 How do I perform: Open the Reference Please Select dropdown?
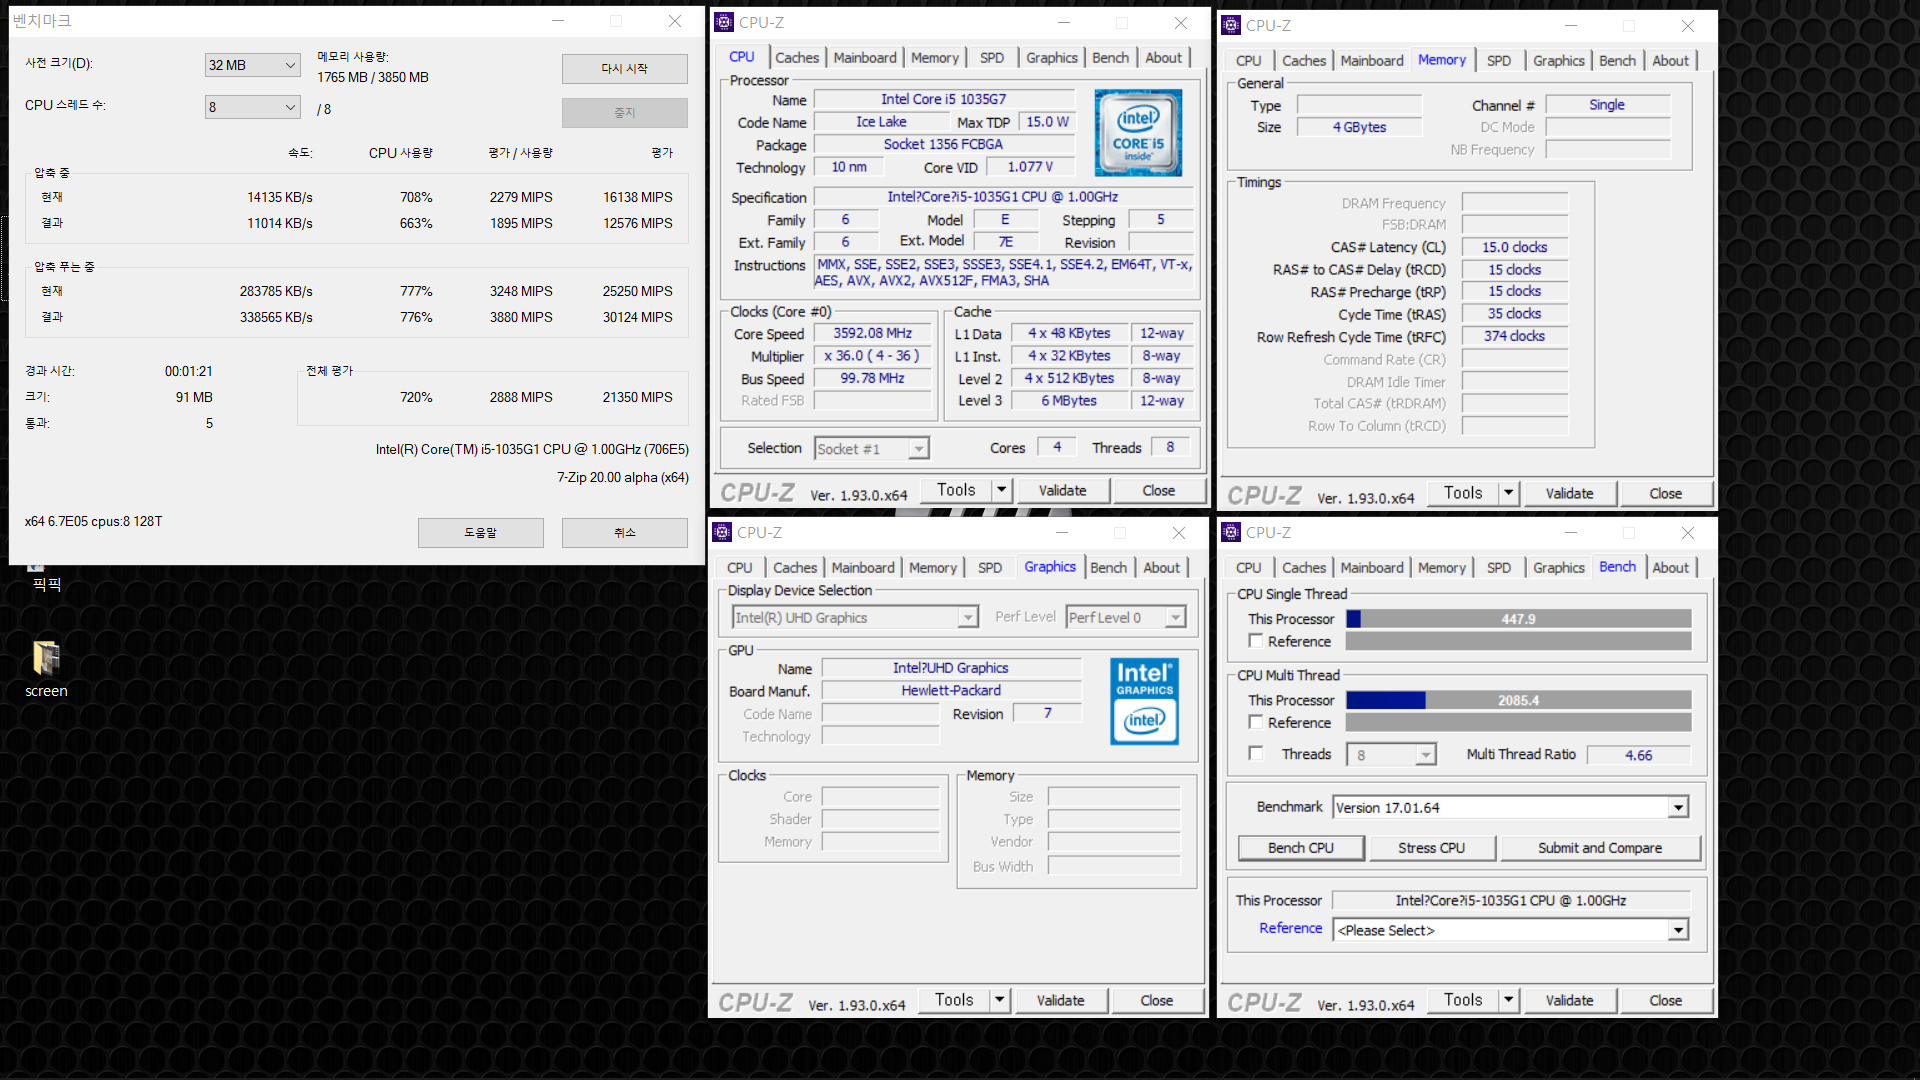tap(1678, 930)
